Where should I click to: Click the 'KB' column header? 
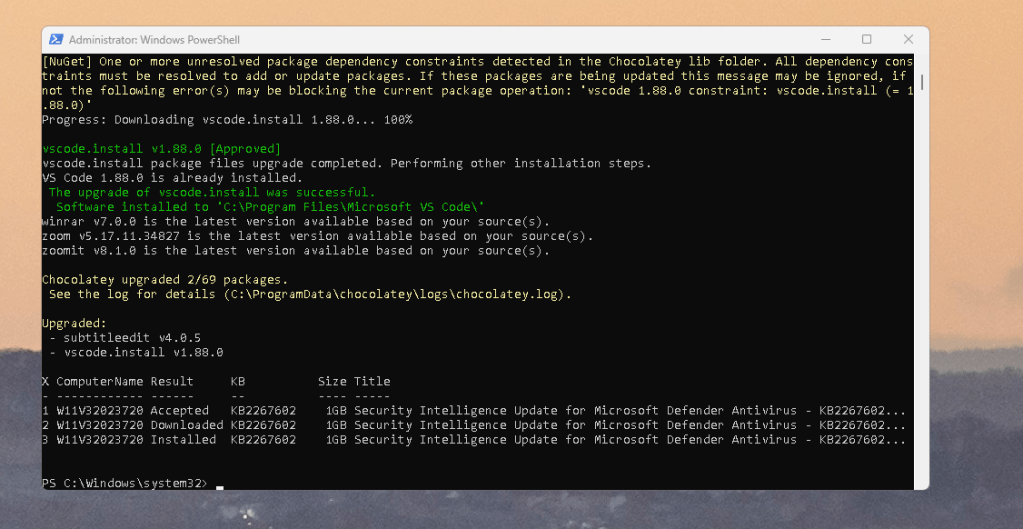pyautogui.click(x=237, y=382)
